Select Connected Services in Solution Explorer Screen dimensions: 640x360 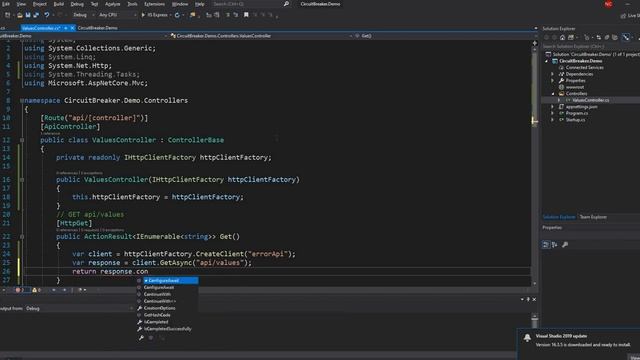[x=584, y=68]
